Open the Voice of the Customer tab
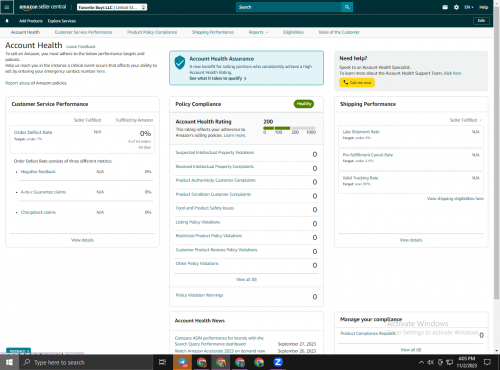Screen dimensions: 500x370 click(339, 32)
